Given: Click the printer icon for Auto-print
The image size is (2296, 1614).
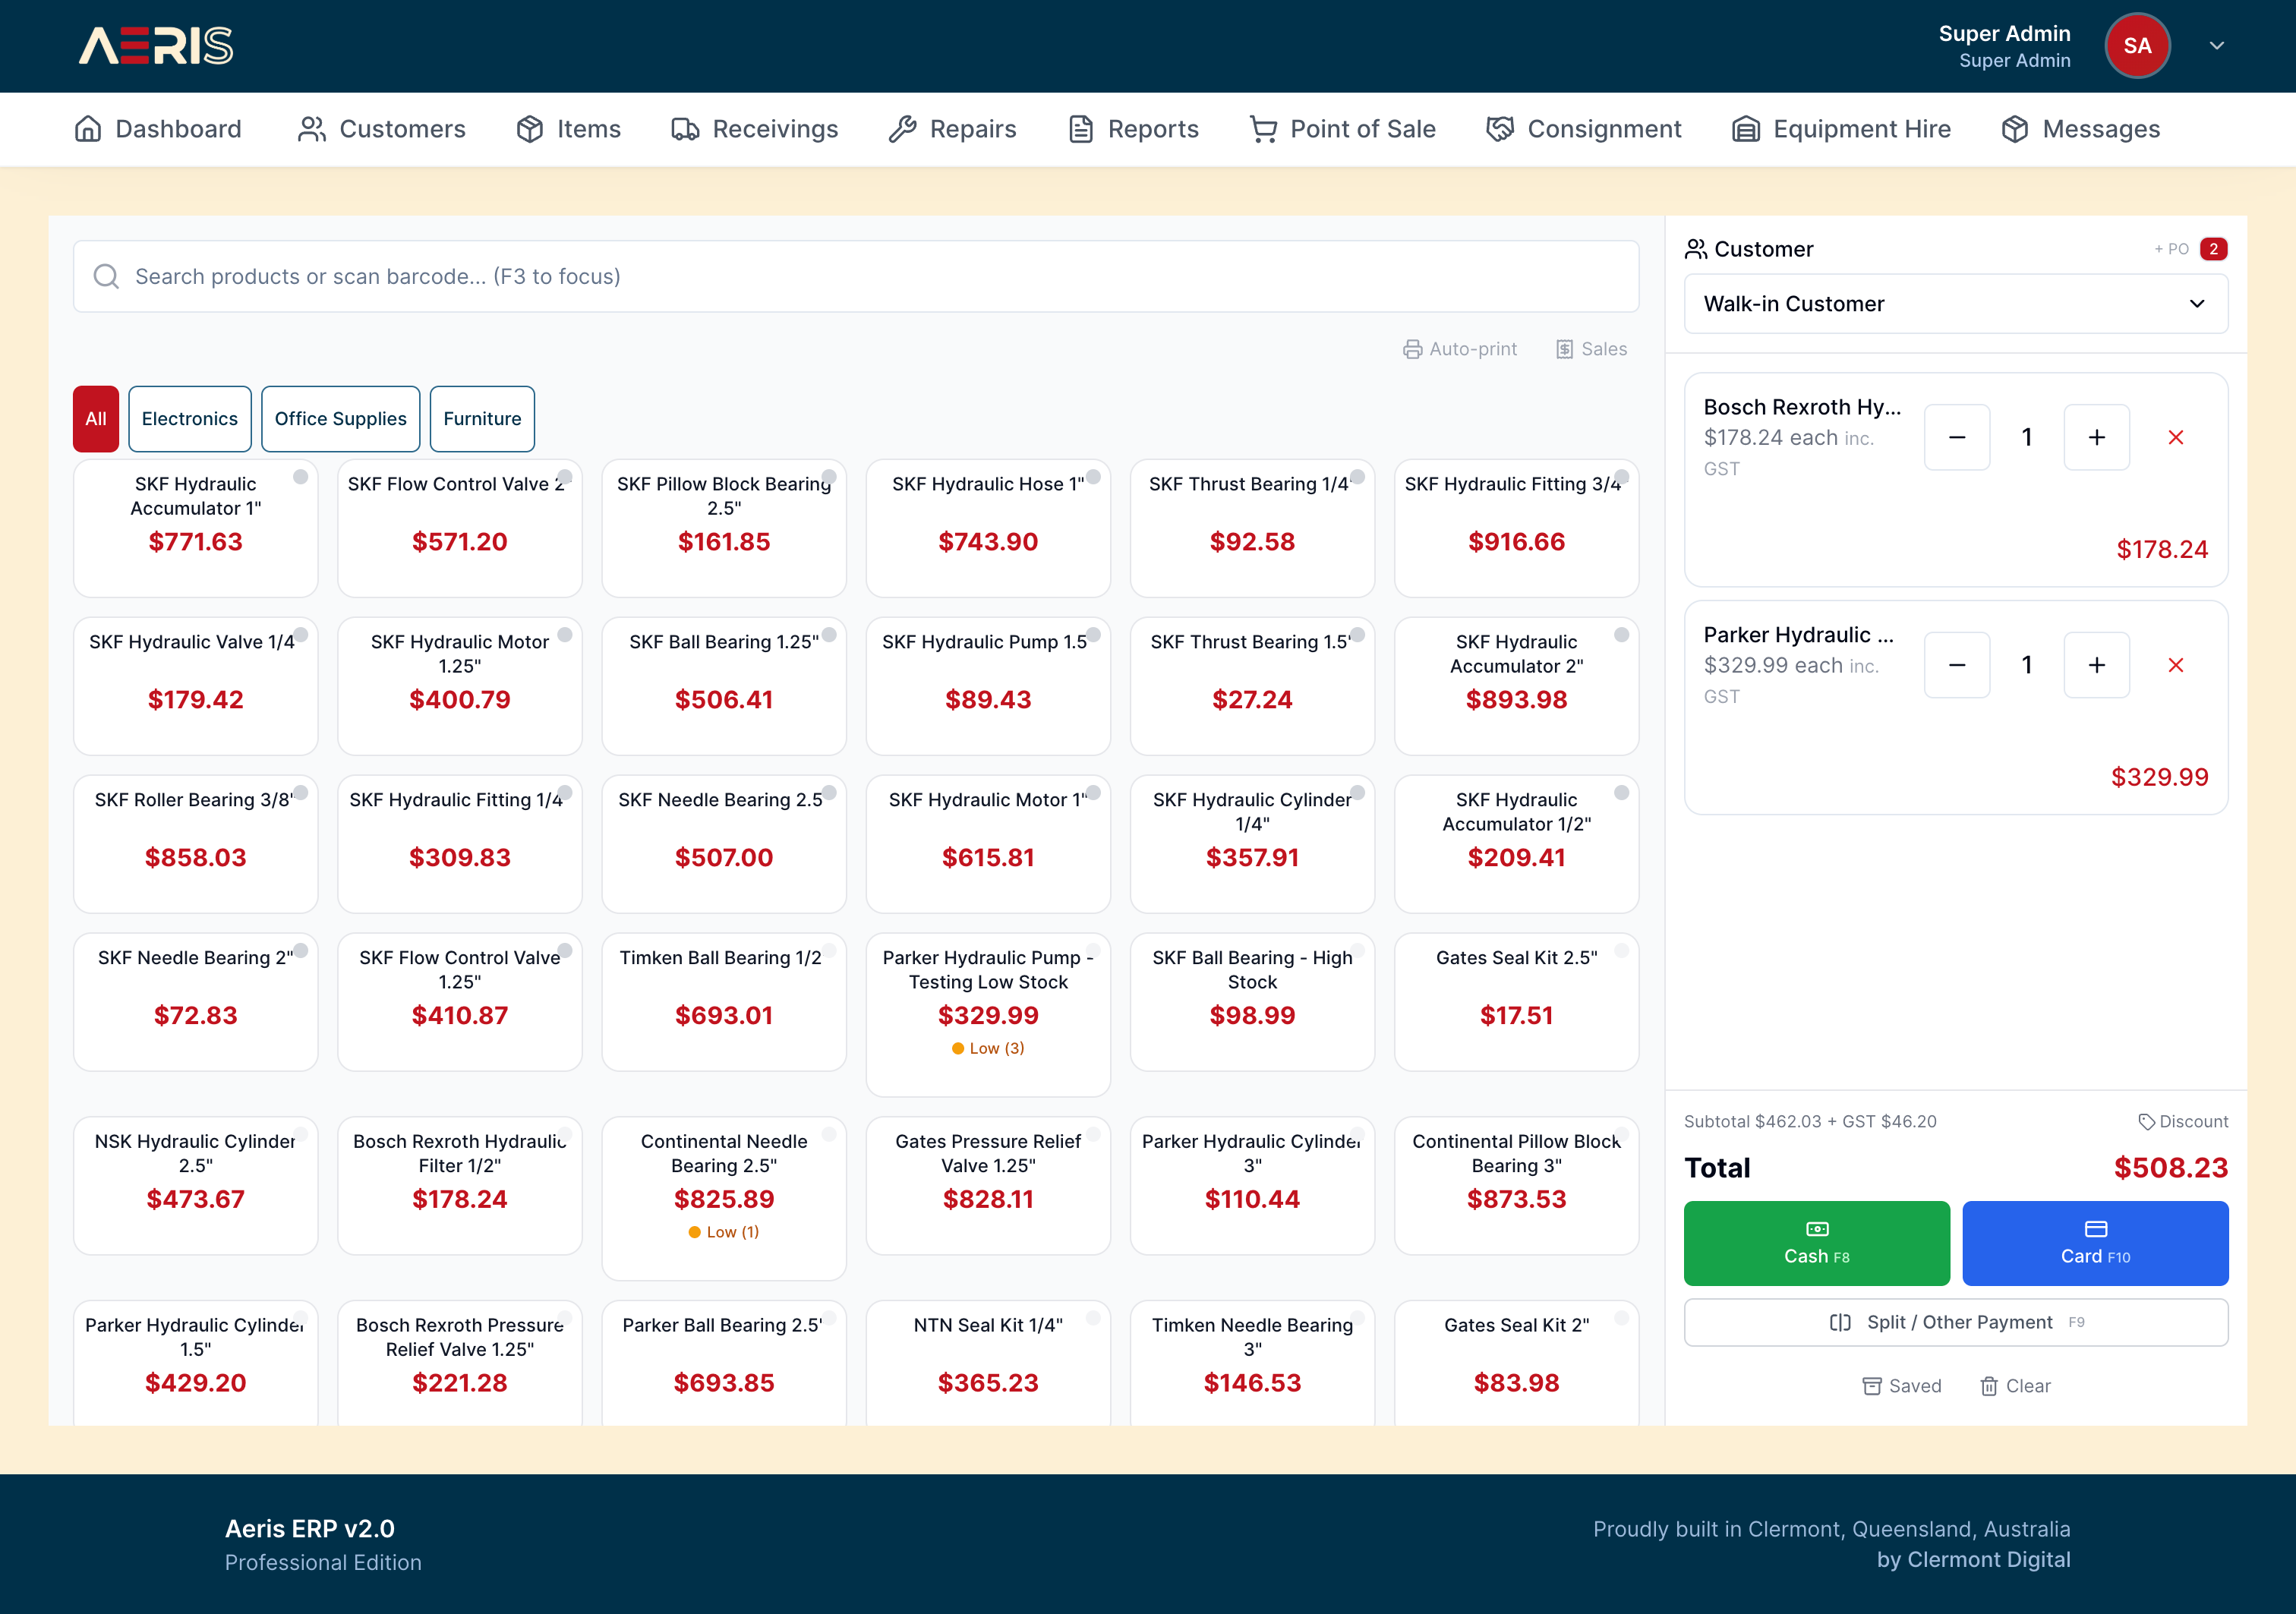Looking at the screenshot, I should pos(1412,349).
